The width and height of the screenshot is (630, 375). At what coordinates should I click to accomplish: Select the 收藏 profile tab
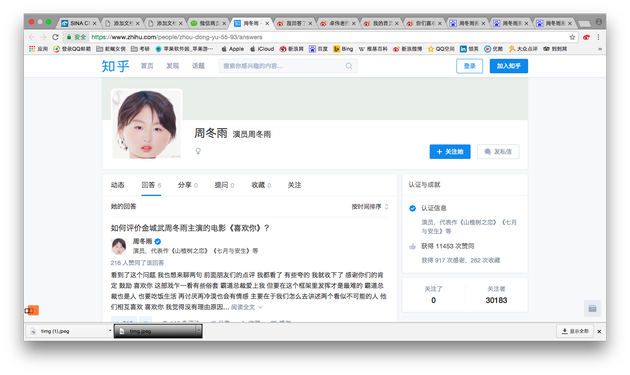coord(261,185)
